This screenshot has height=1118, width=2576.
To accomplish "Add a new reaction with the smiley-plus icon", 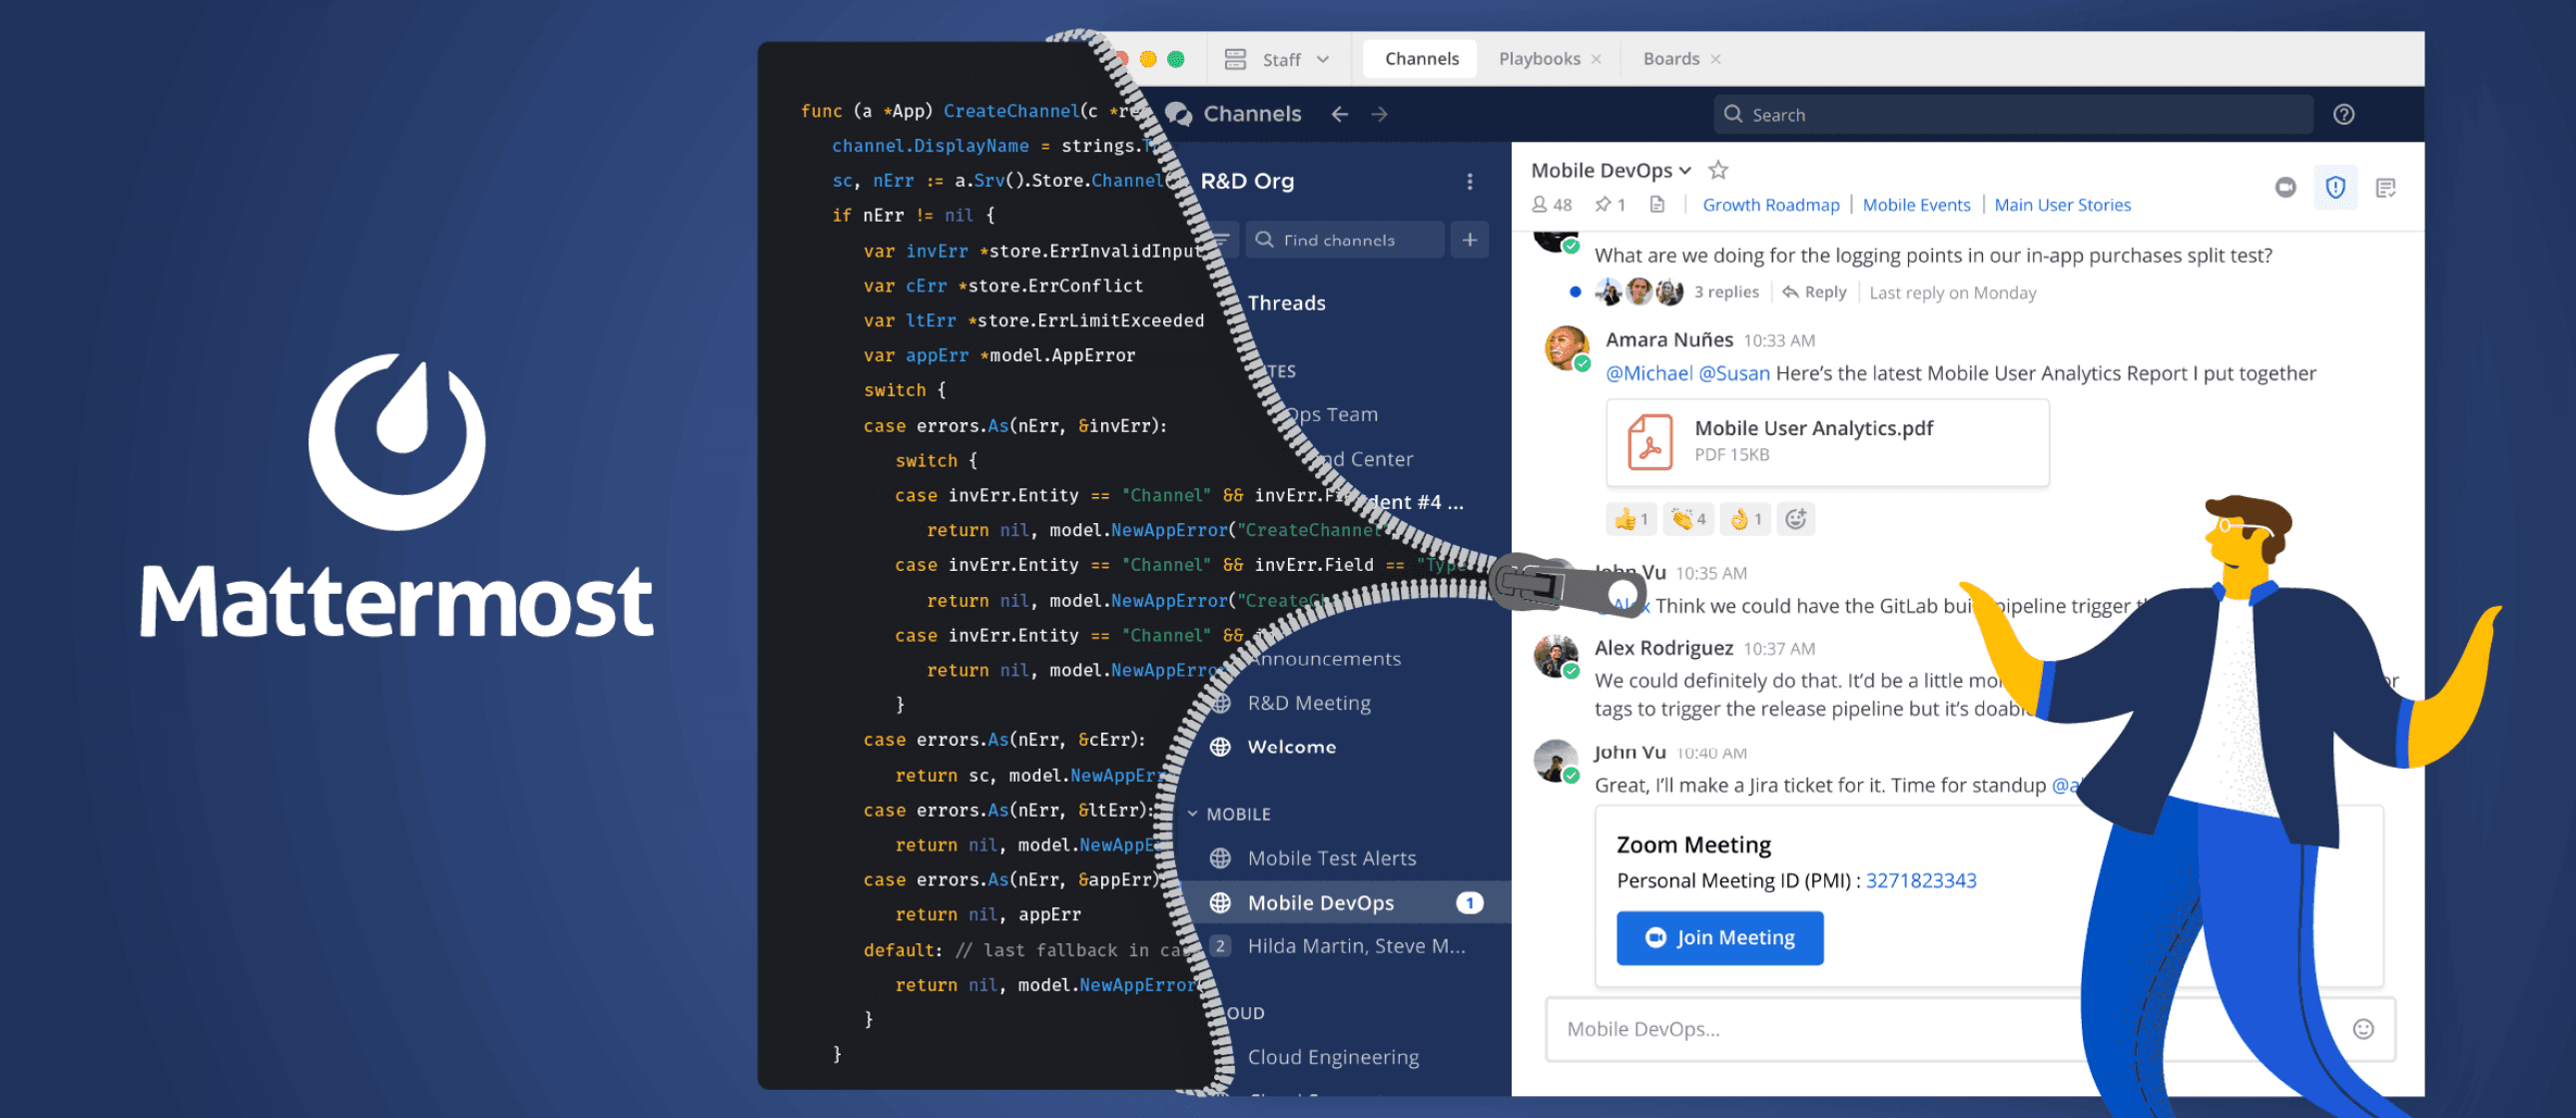I will 1796,518.
